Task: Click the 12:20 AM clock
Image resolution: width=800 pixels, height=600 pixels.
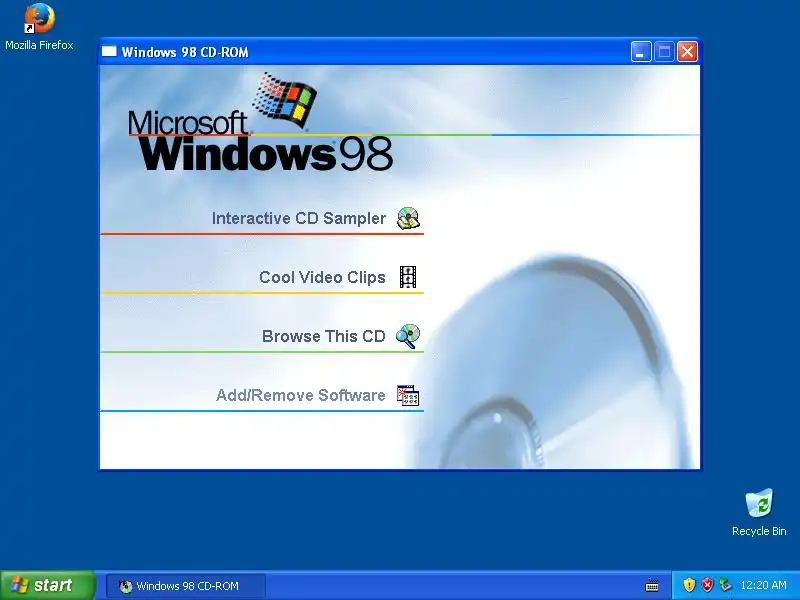Action: (x=763, y=585)
